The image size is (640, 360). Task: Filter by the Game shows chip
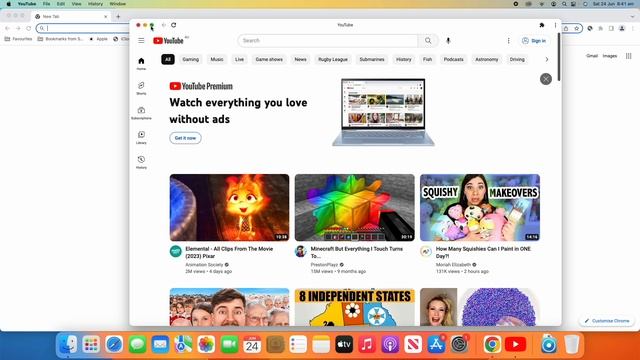point(269,59)
